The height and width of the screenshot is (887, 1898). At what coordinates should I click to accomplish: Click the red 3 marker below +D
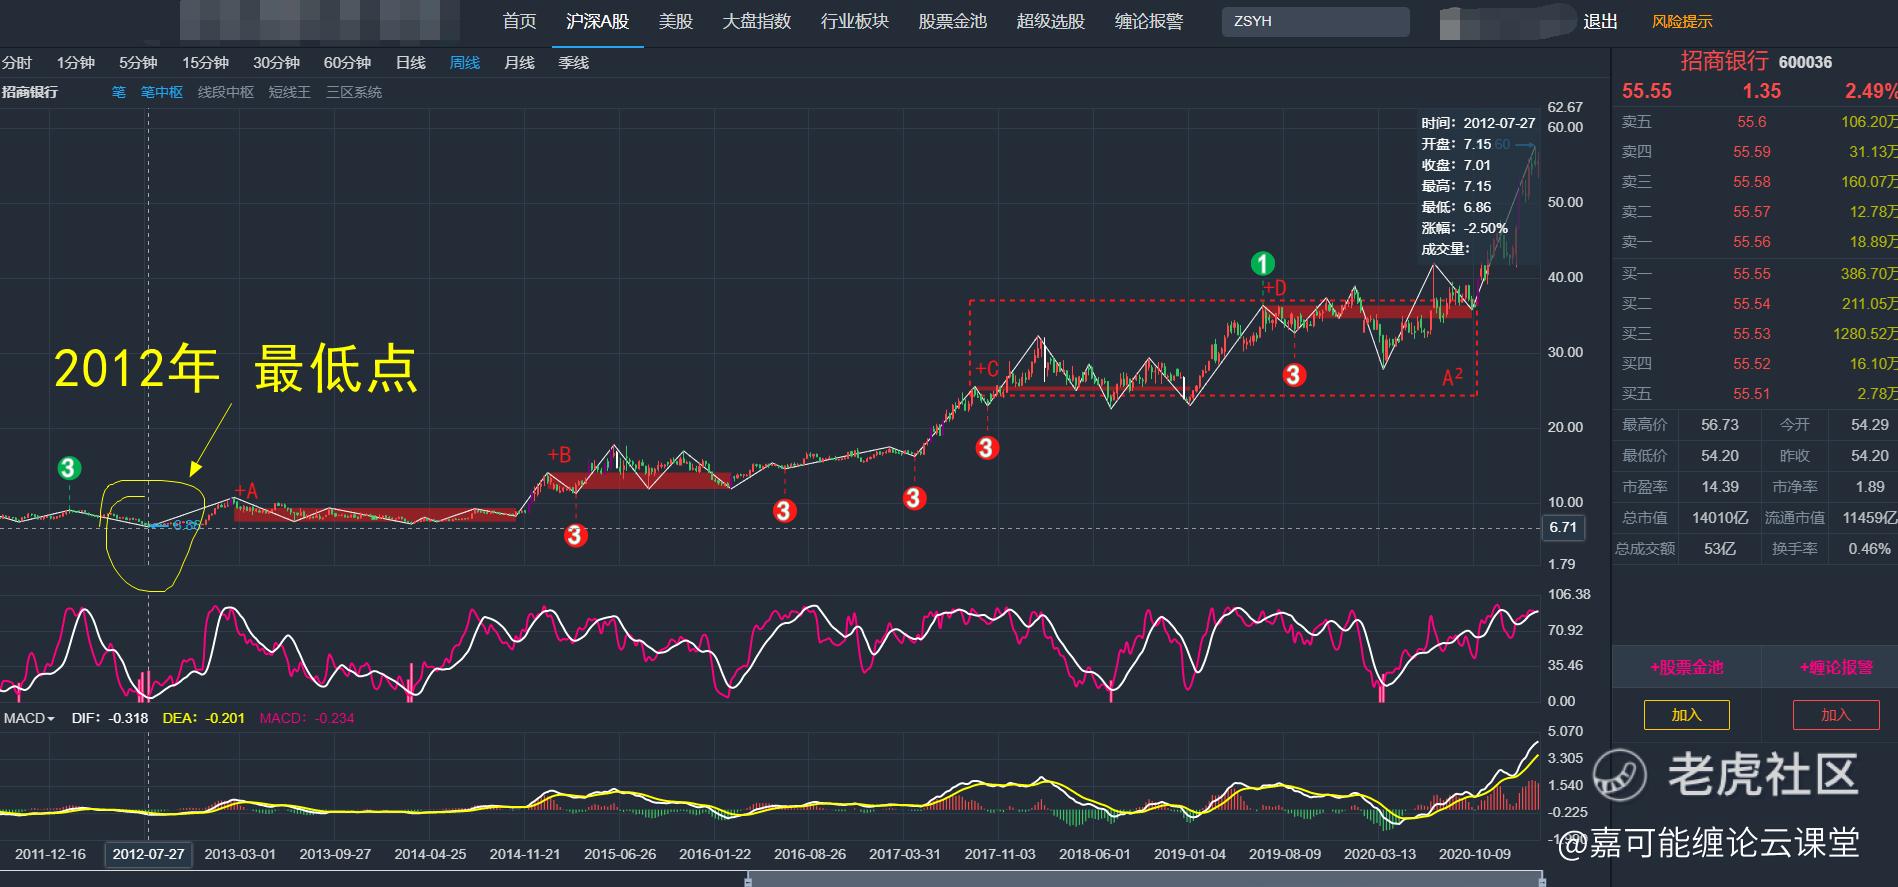point(1294,374)
